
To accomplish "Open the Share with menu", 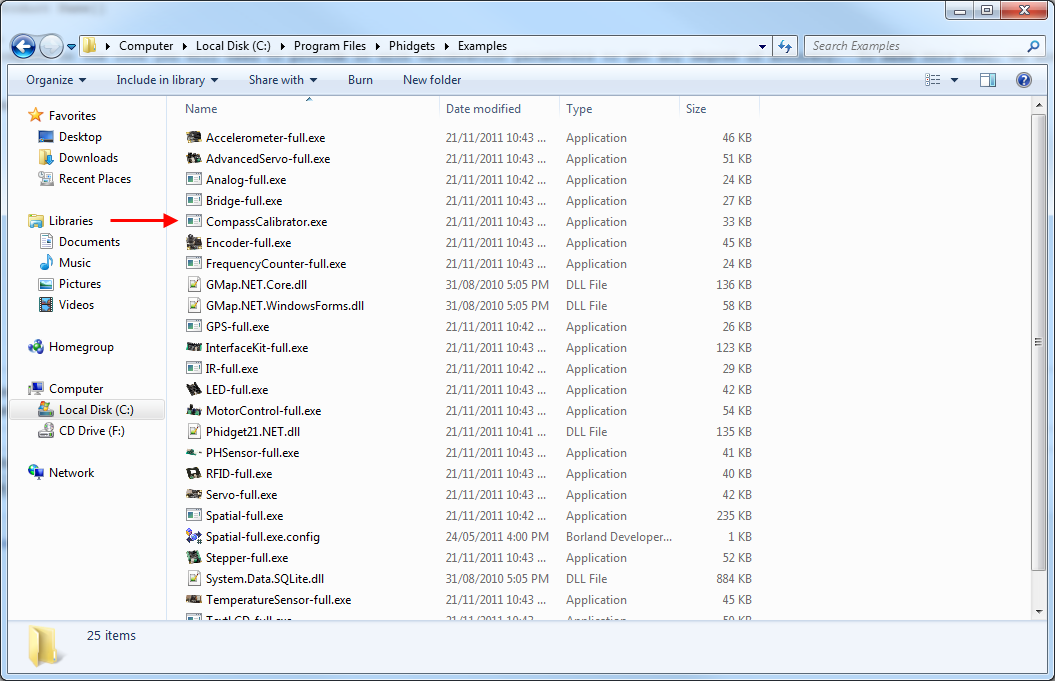I will pyautogui.click(x=283, y=80).
